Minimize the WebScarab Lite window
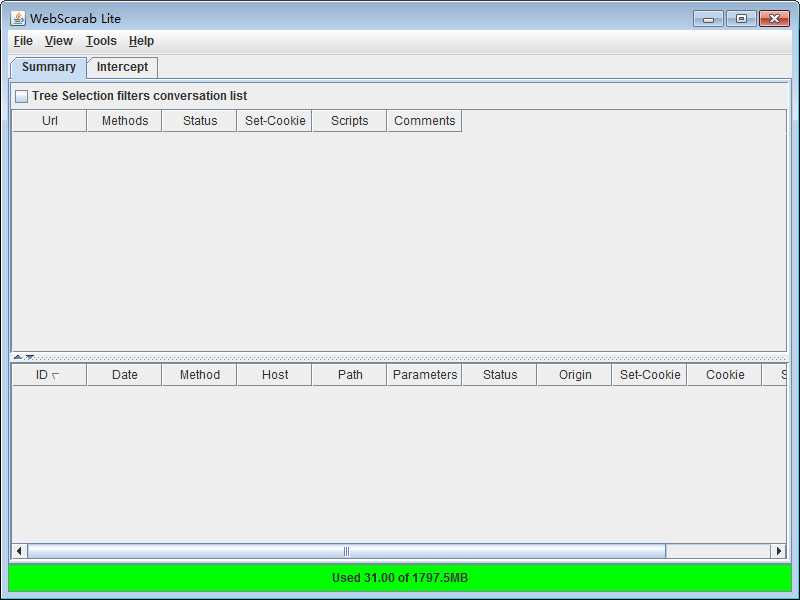This screenshot has height=600, width=800. [x=708, y=19]
